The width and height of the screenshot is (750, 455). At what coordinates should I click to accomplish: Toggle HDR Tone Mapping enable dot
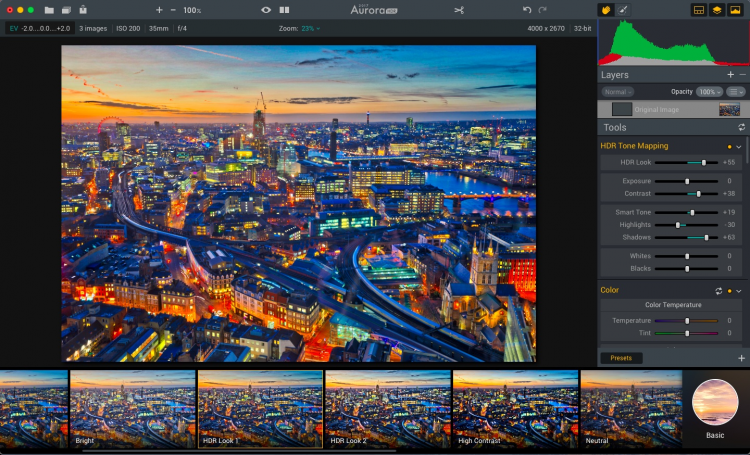(729, 146)
